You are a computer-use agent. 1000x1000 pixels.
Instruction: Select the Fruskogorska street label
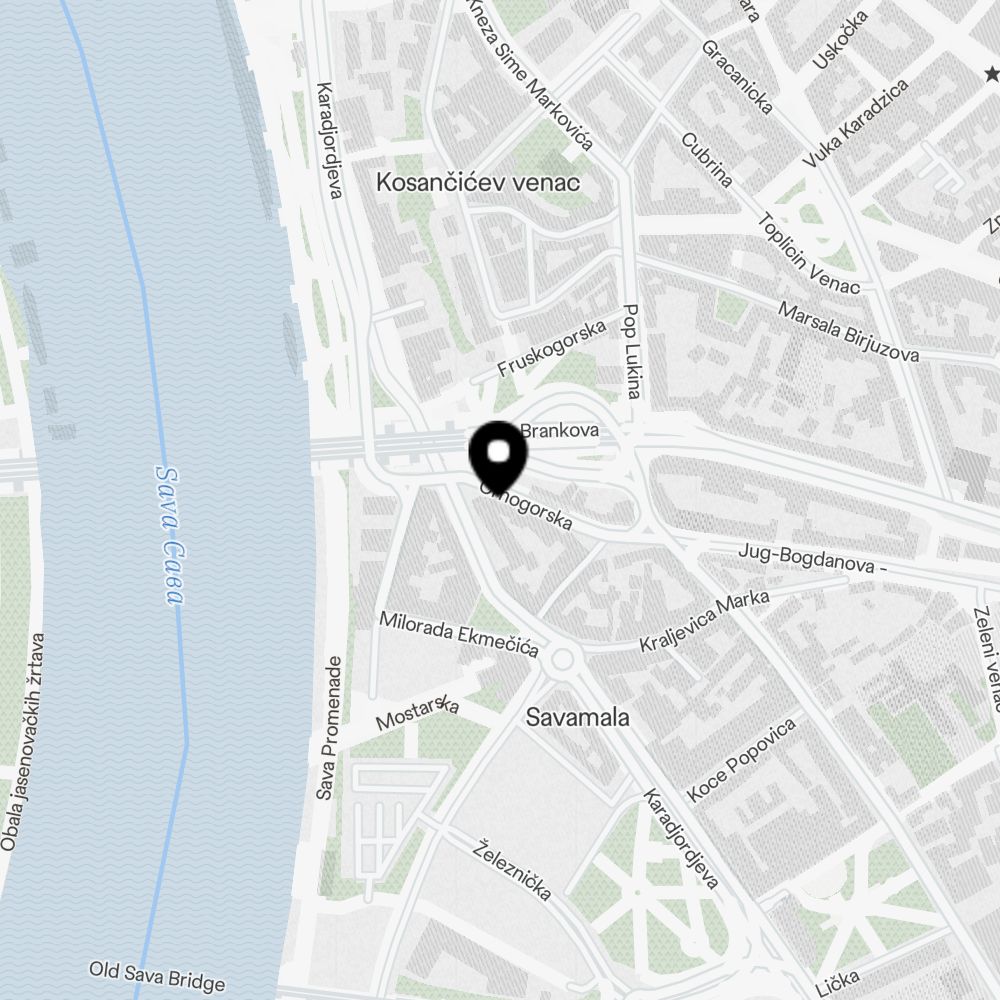click(551, 348)
